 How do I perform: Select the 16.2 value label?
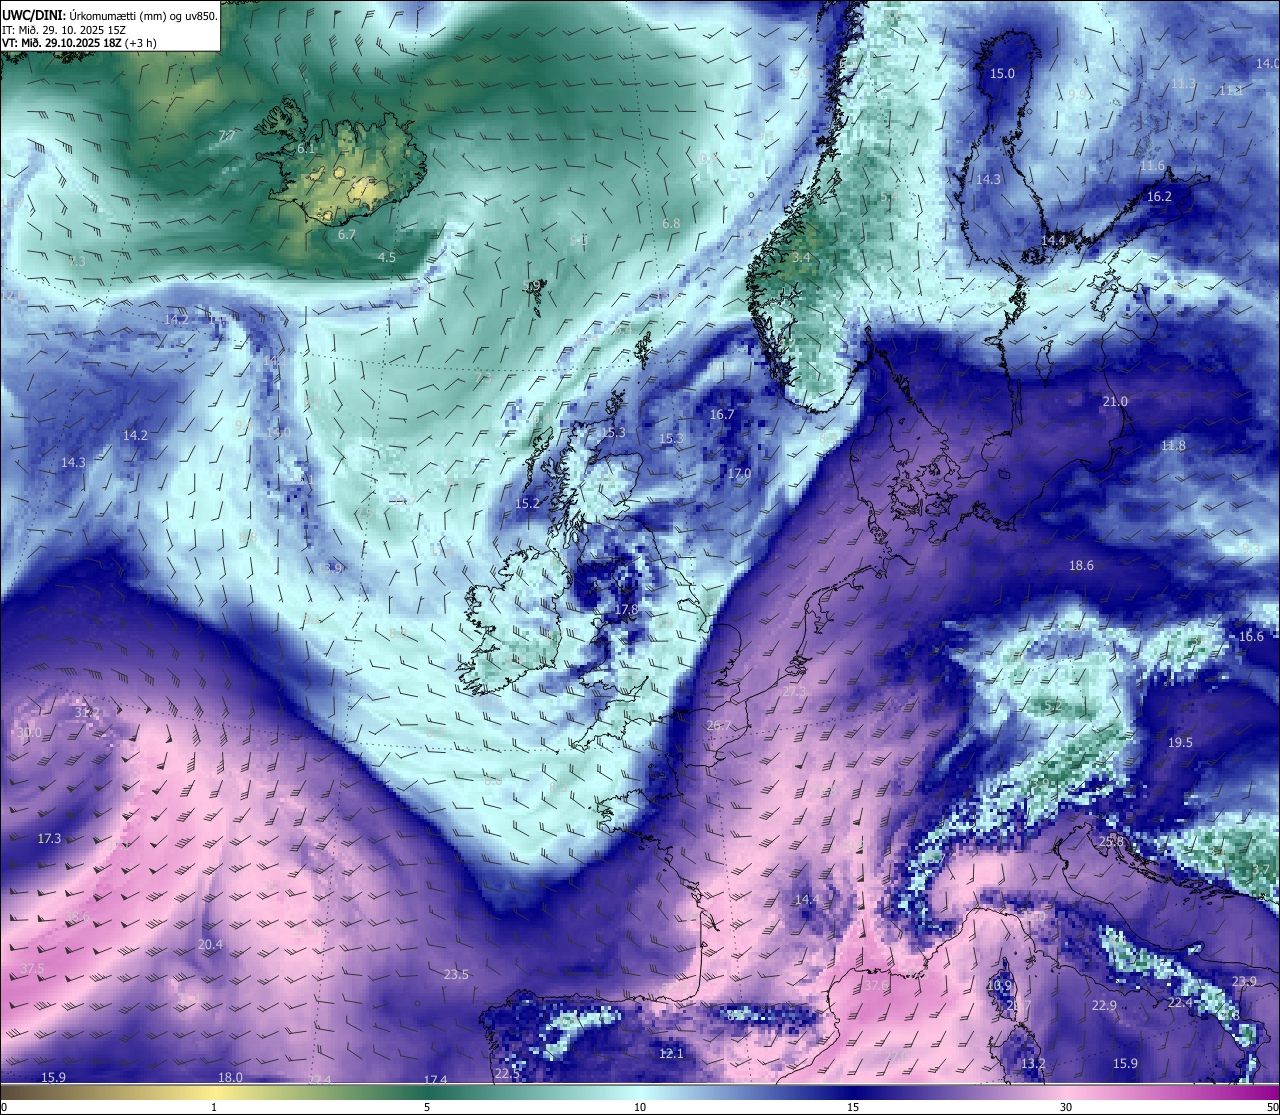coord(1159,196)
